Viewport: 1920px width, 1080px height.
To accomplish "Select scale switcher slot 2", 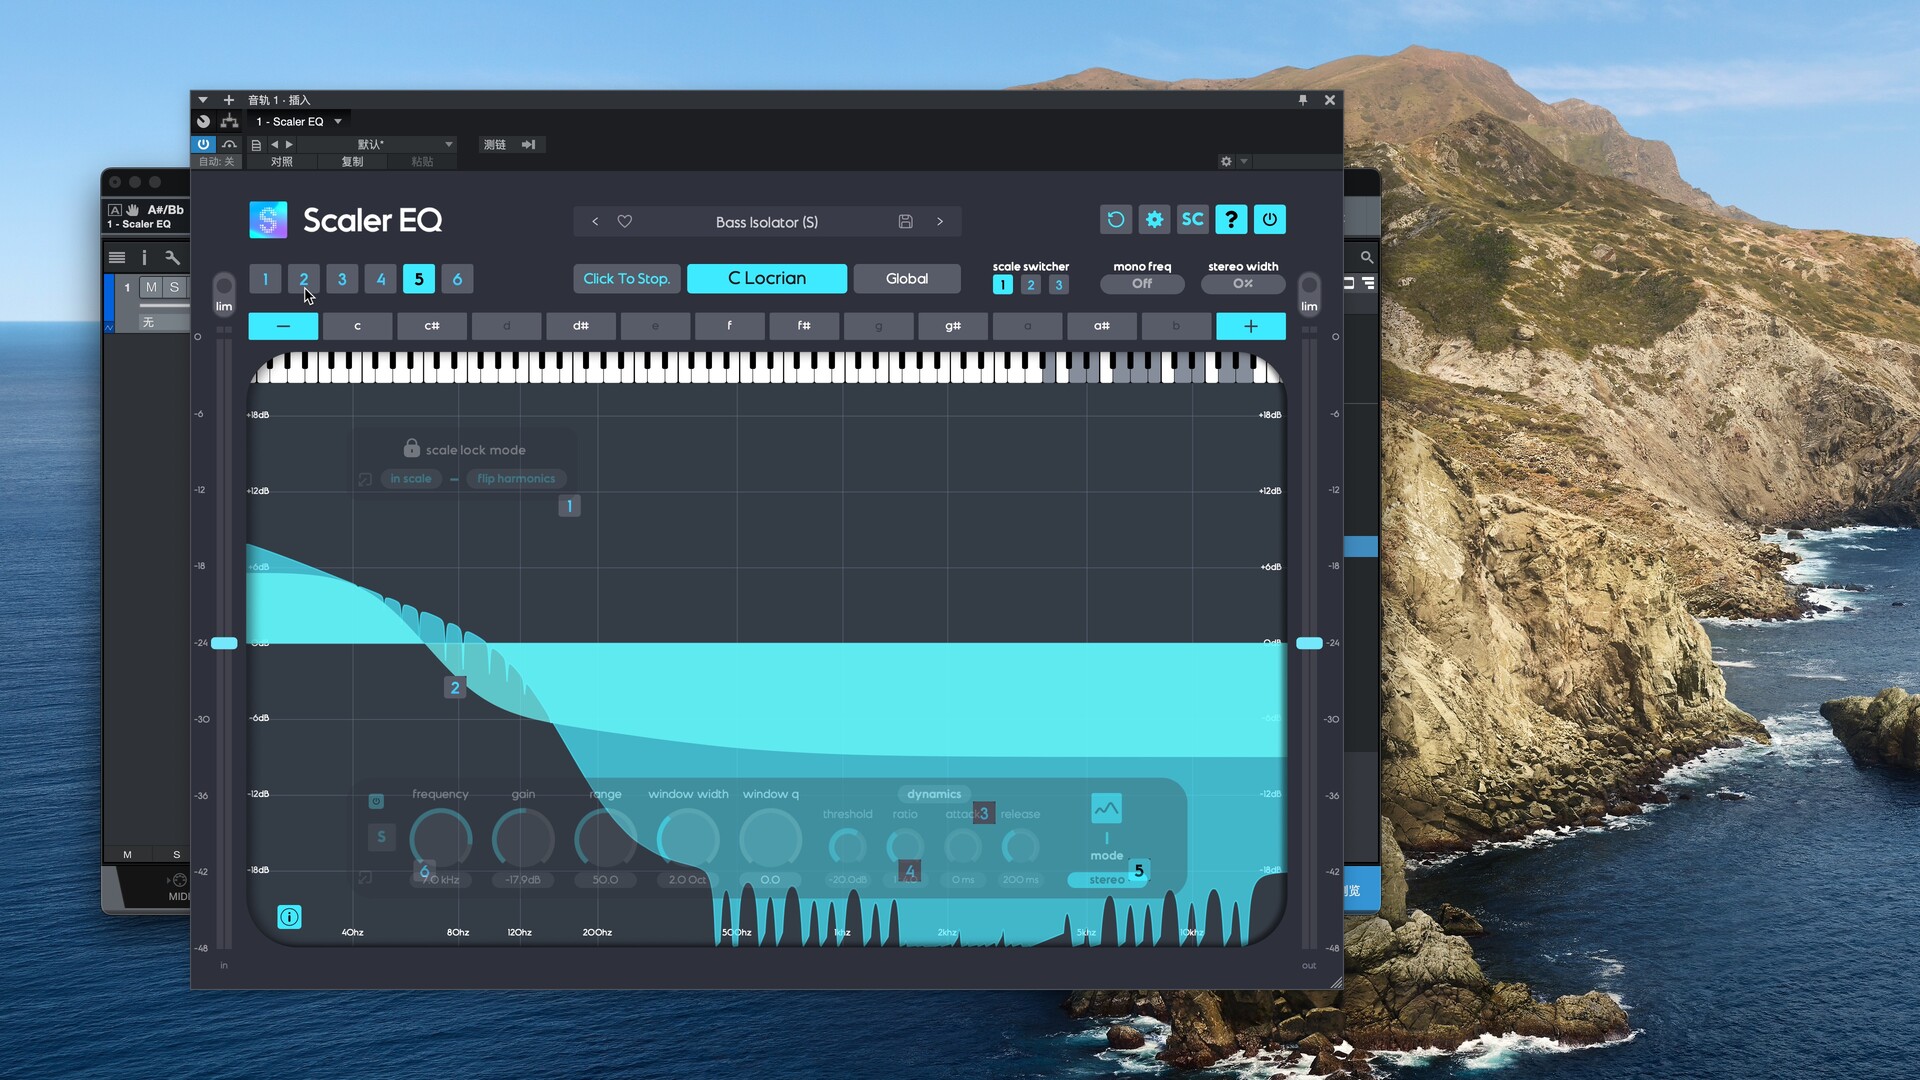I will tap(1031, 285).
